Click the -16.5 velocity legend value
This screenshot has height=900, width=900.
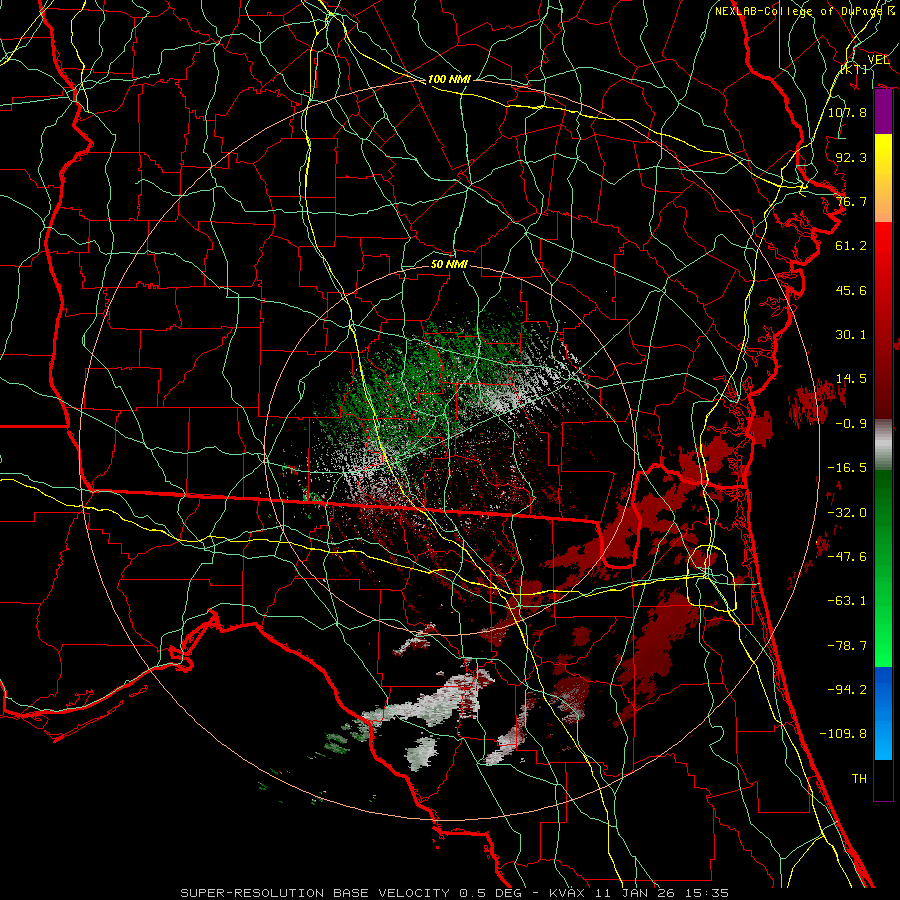pos(847,468)
